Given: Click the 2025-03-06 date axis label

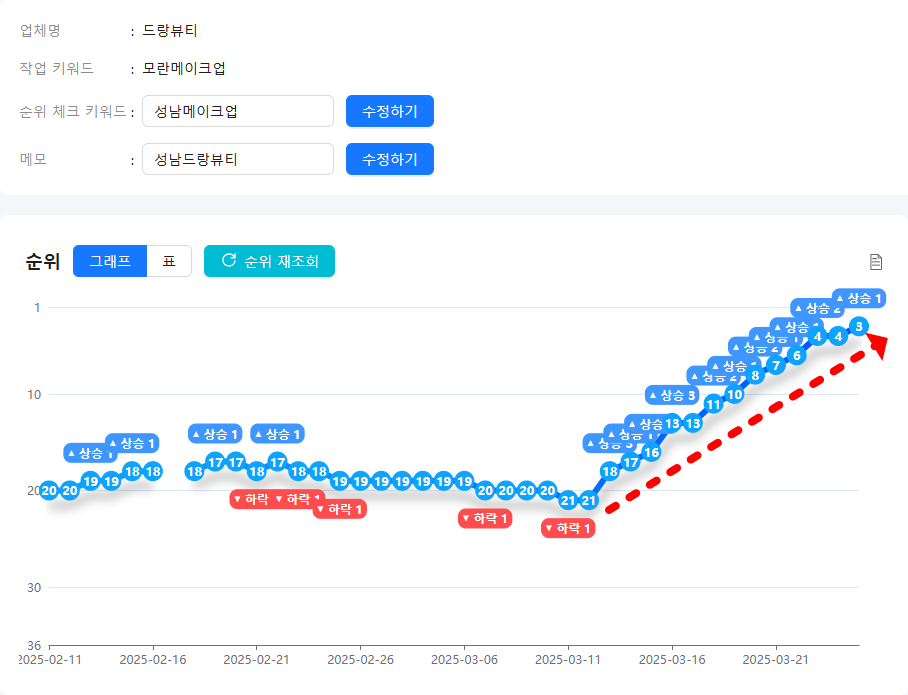Looking at the screenshot, I should click(464, 660).
